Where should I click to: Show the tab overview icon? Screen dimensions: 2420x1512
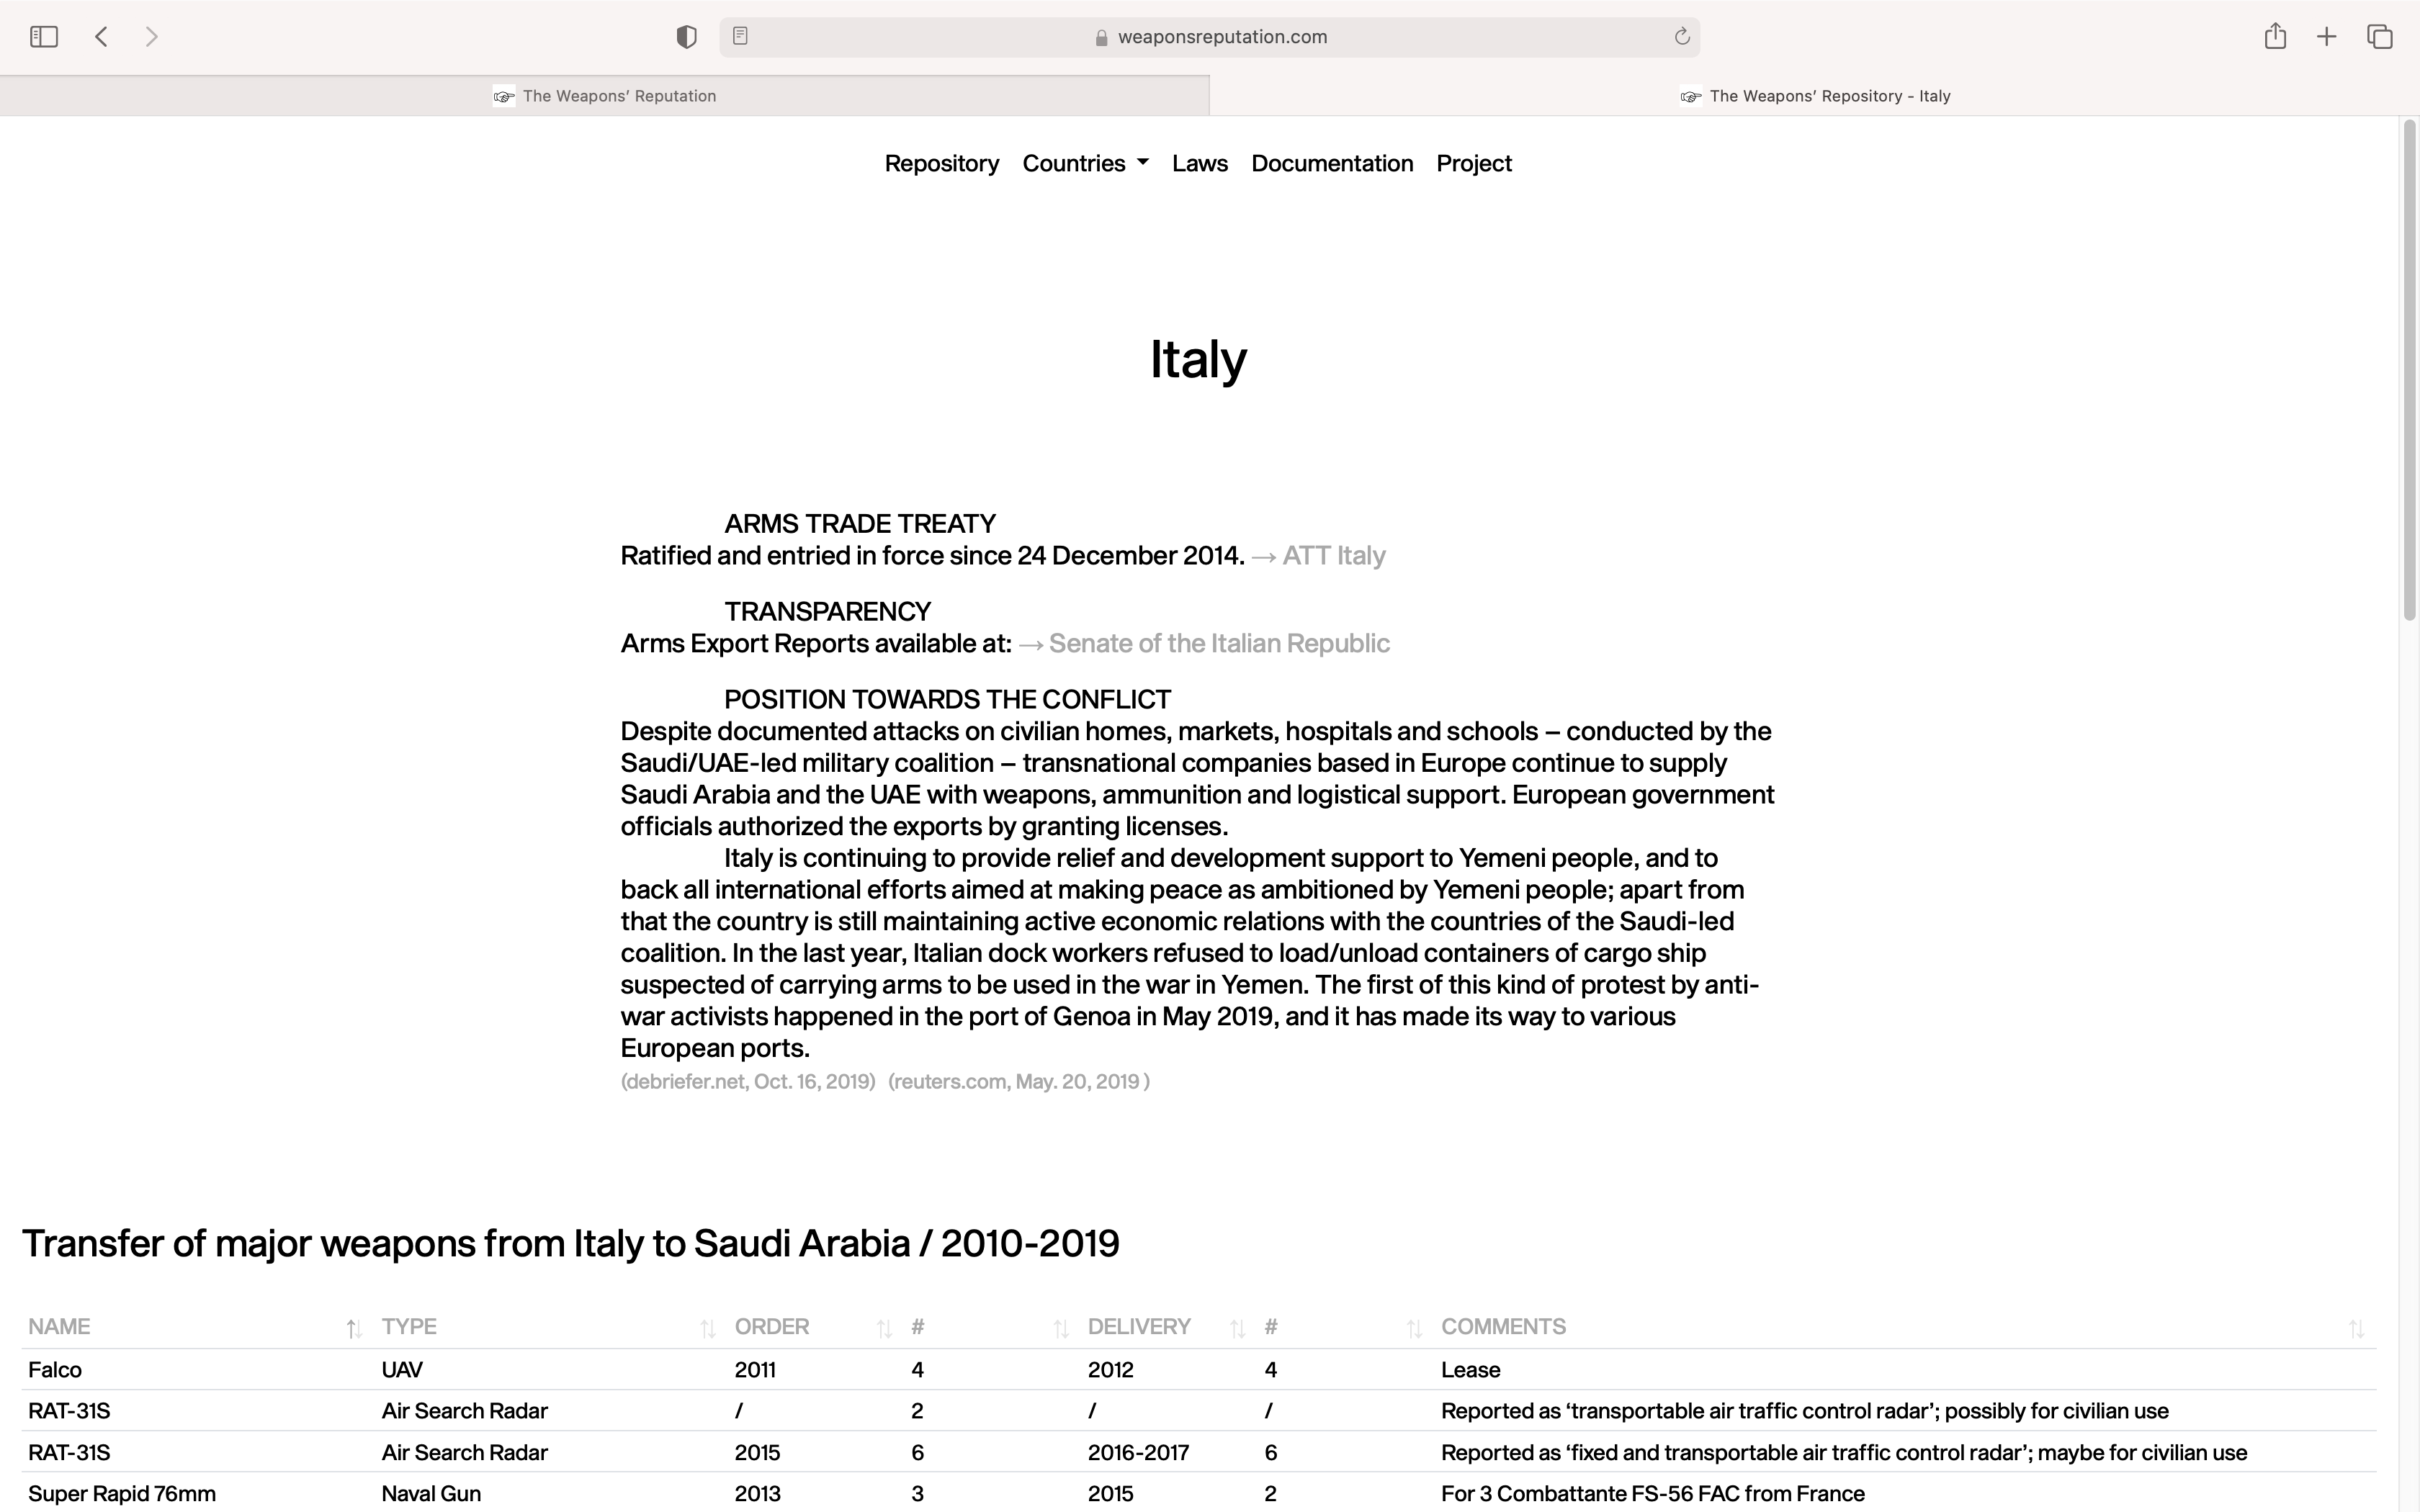tap(2379, 37)
